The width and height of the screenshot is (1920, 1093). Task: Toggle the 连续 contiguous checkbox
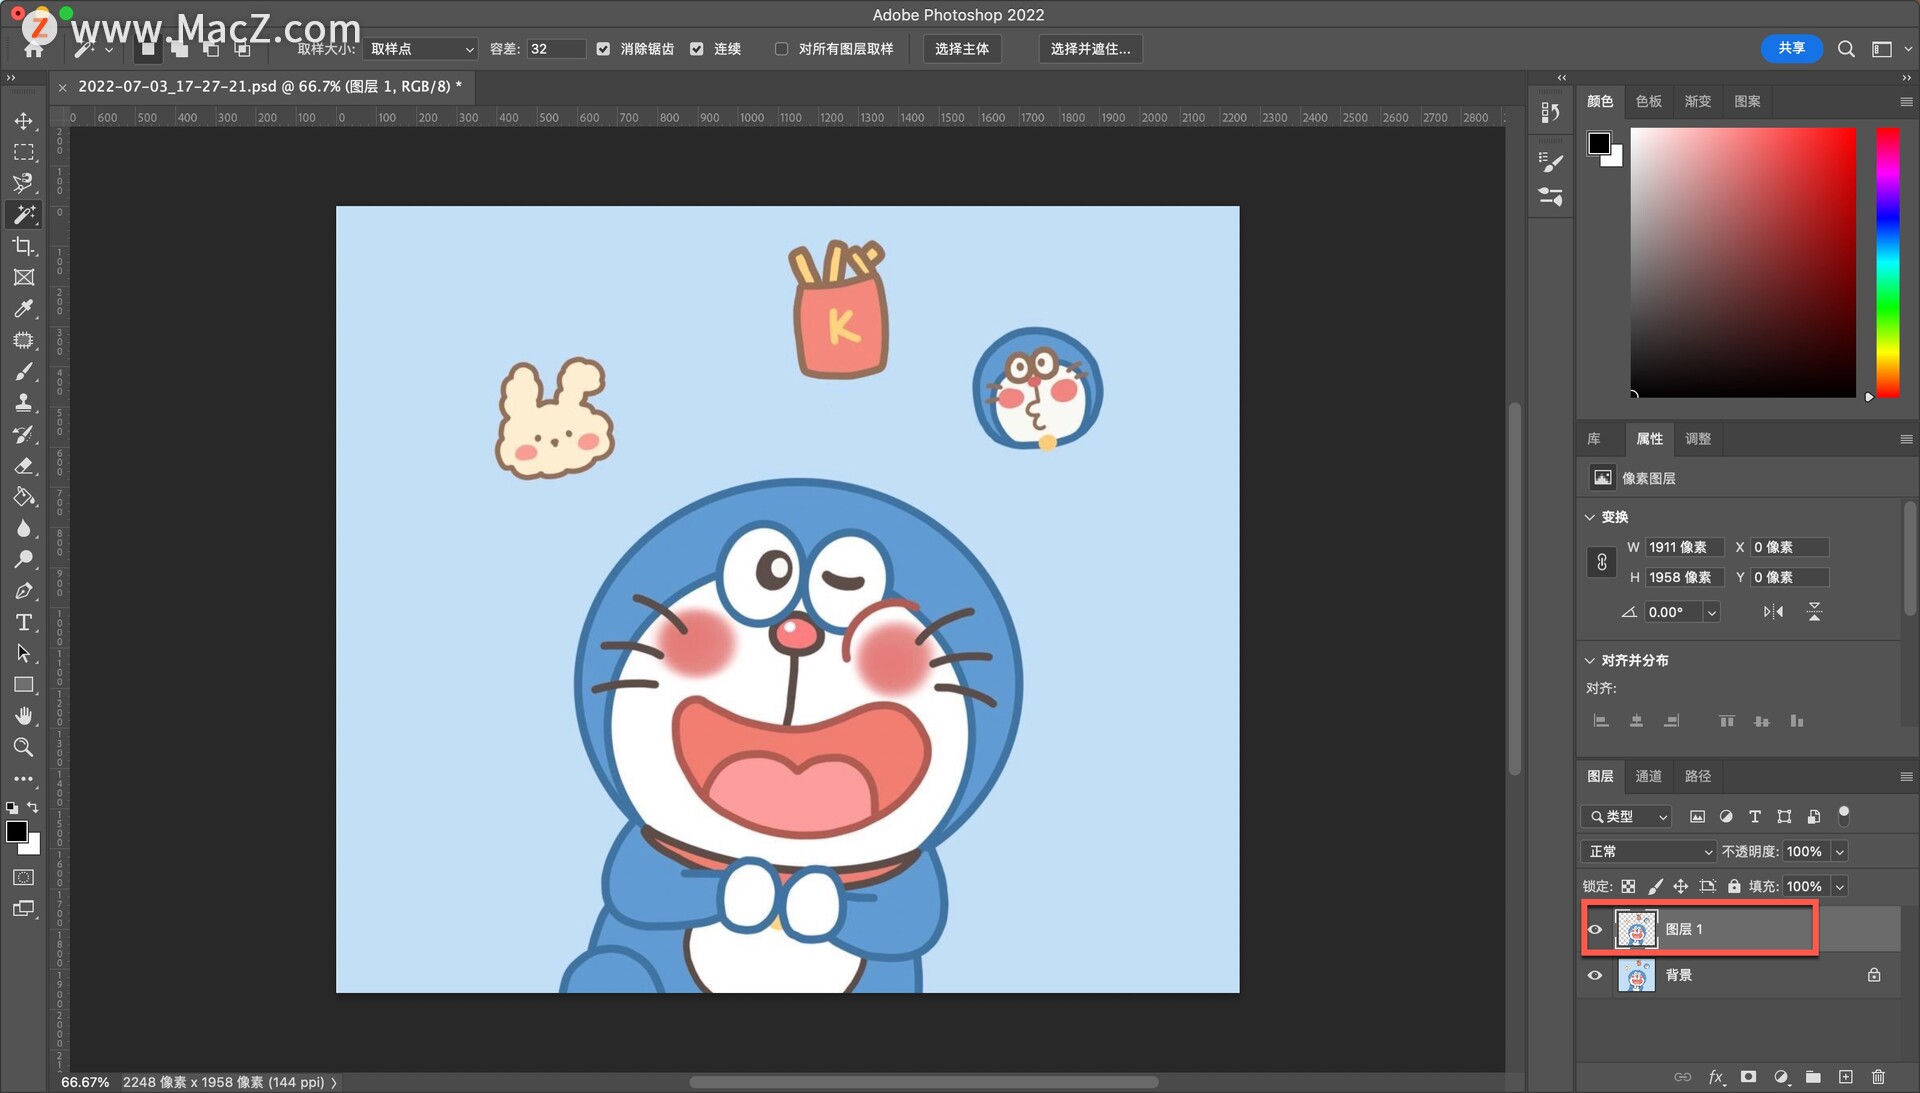(697, 49)
